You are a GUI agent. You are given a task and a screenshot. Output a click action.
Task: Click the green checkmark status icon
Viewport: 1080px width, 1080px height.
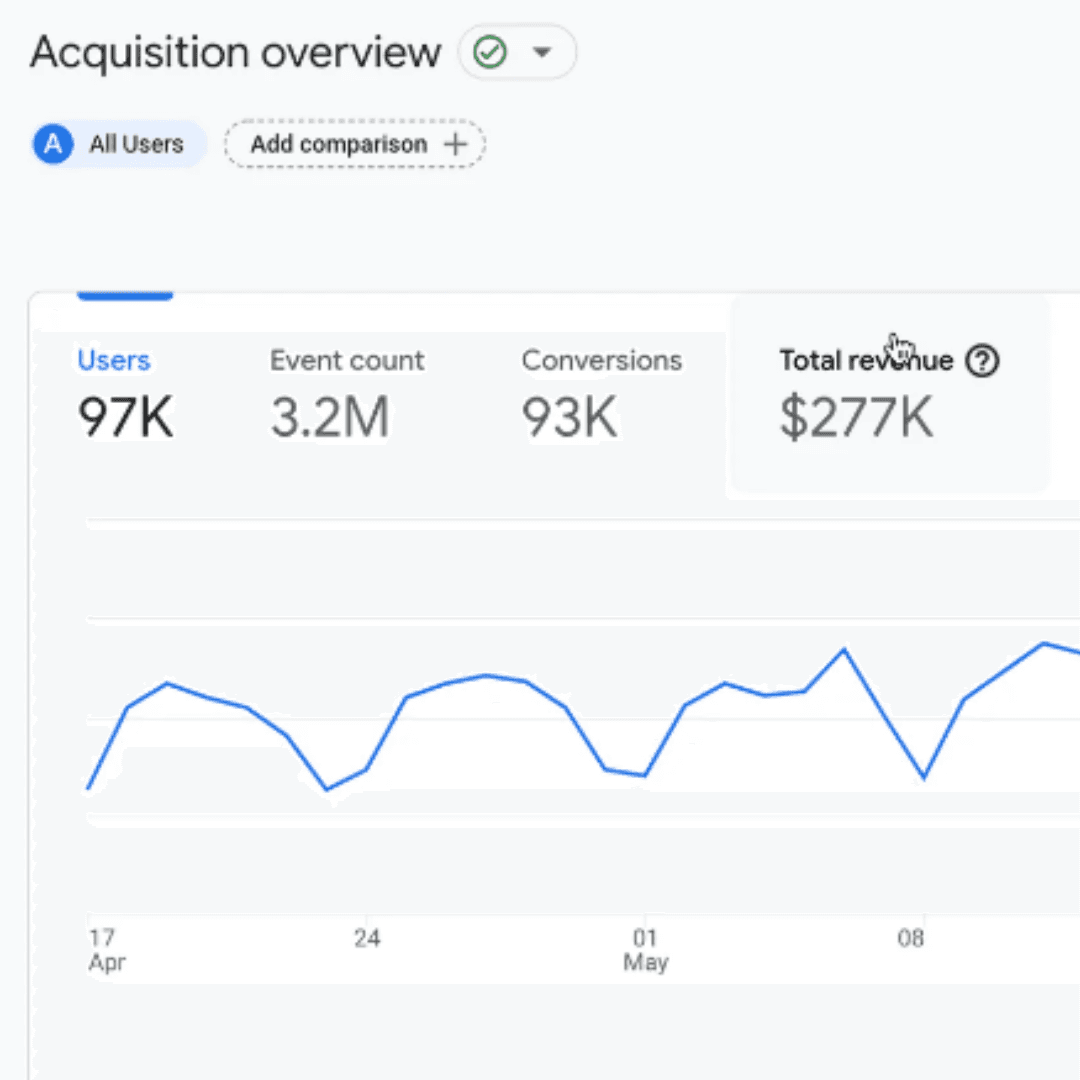(490, 52)
